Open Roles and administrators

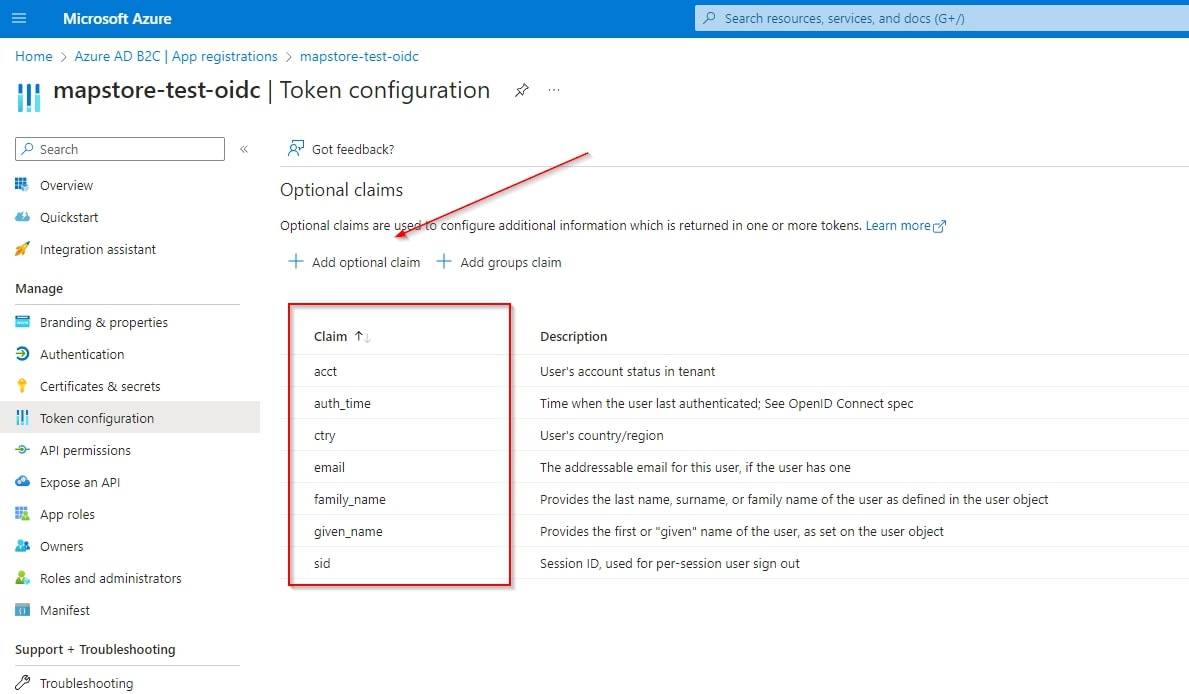pyautogui.click(x=110, y=578)
